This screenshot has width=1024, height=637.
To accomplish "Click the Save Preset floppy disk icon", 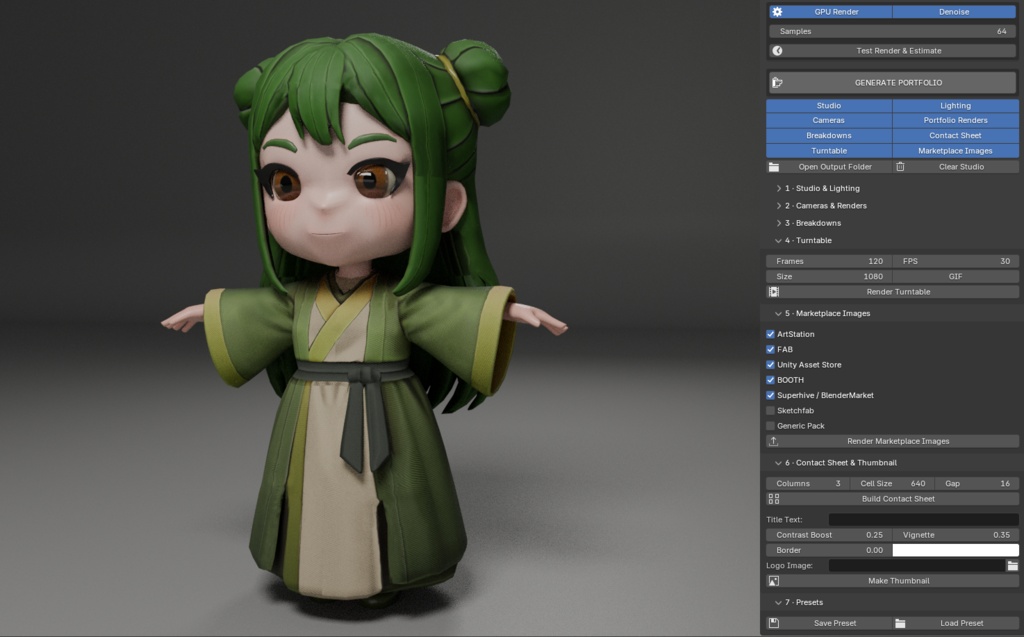I will tap(774, 623).
